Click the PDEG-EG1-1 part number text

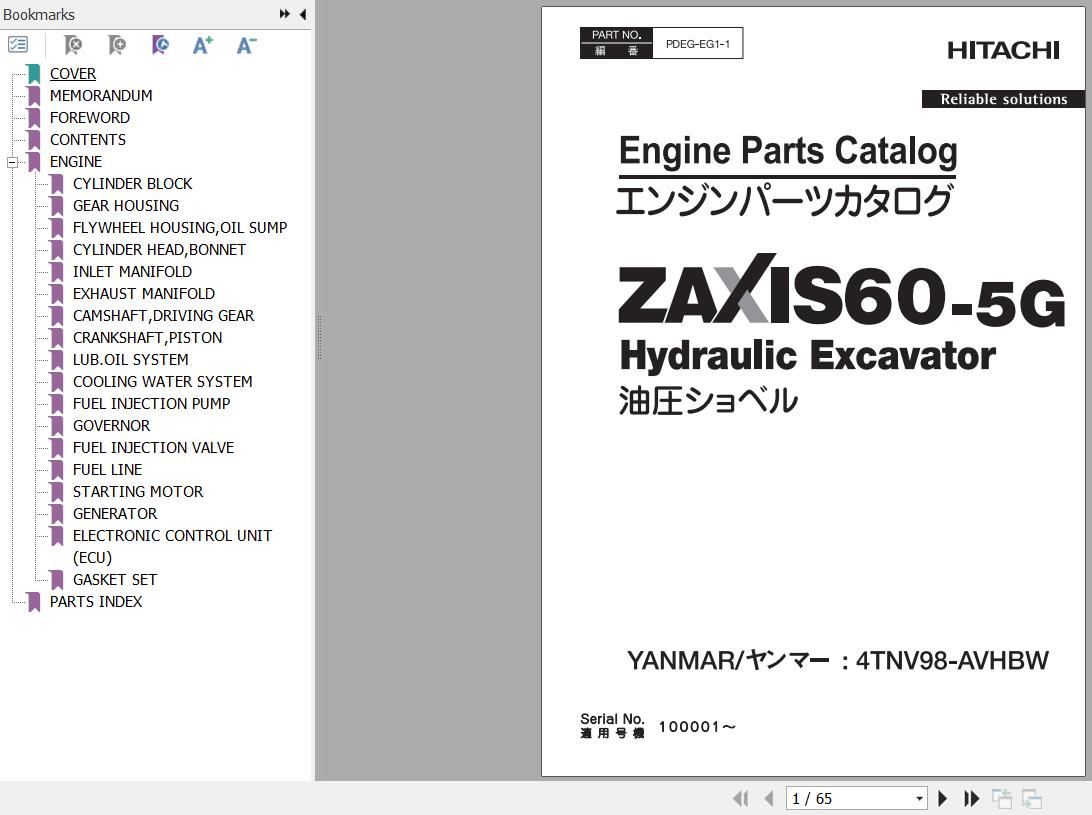[x=698, y=44]
